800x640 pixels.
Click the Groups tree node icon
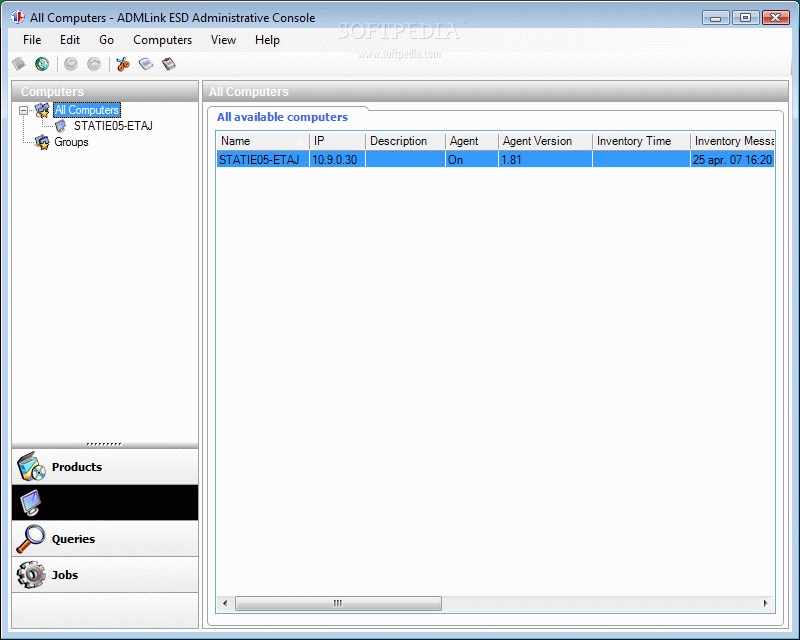[x=42, y=142]
